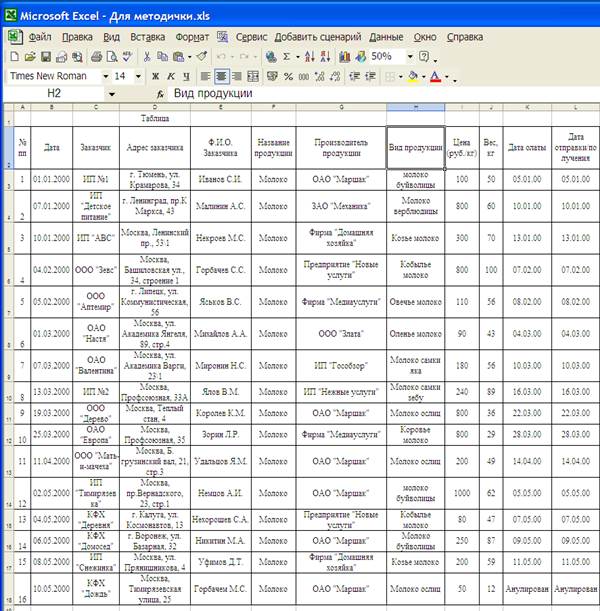600x611 pixels.
Task: Open the Сервис menu
Action: [251, 37]
